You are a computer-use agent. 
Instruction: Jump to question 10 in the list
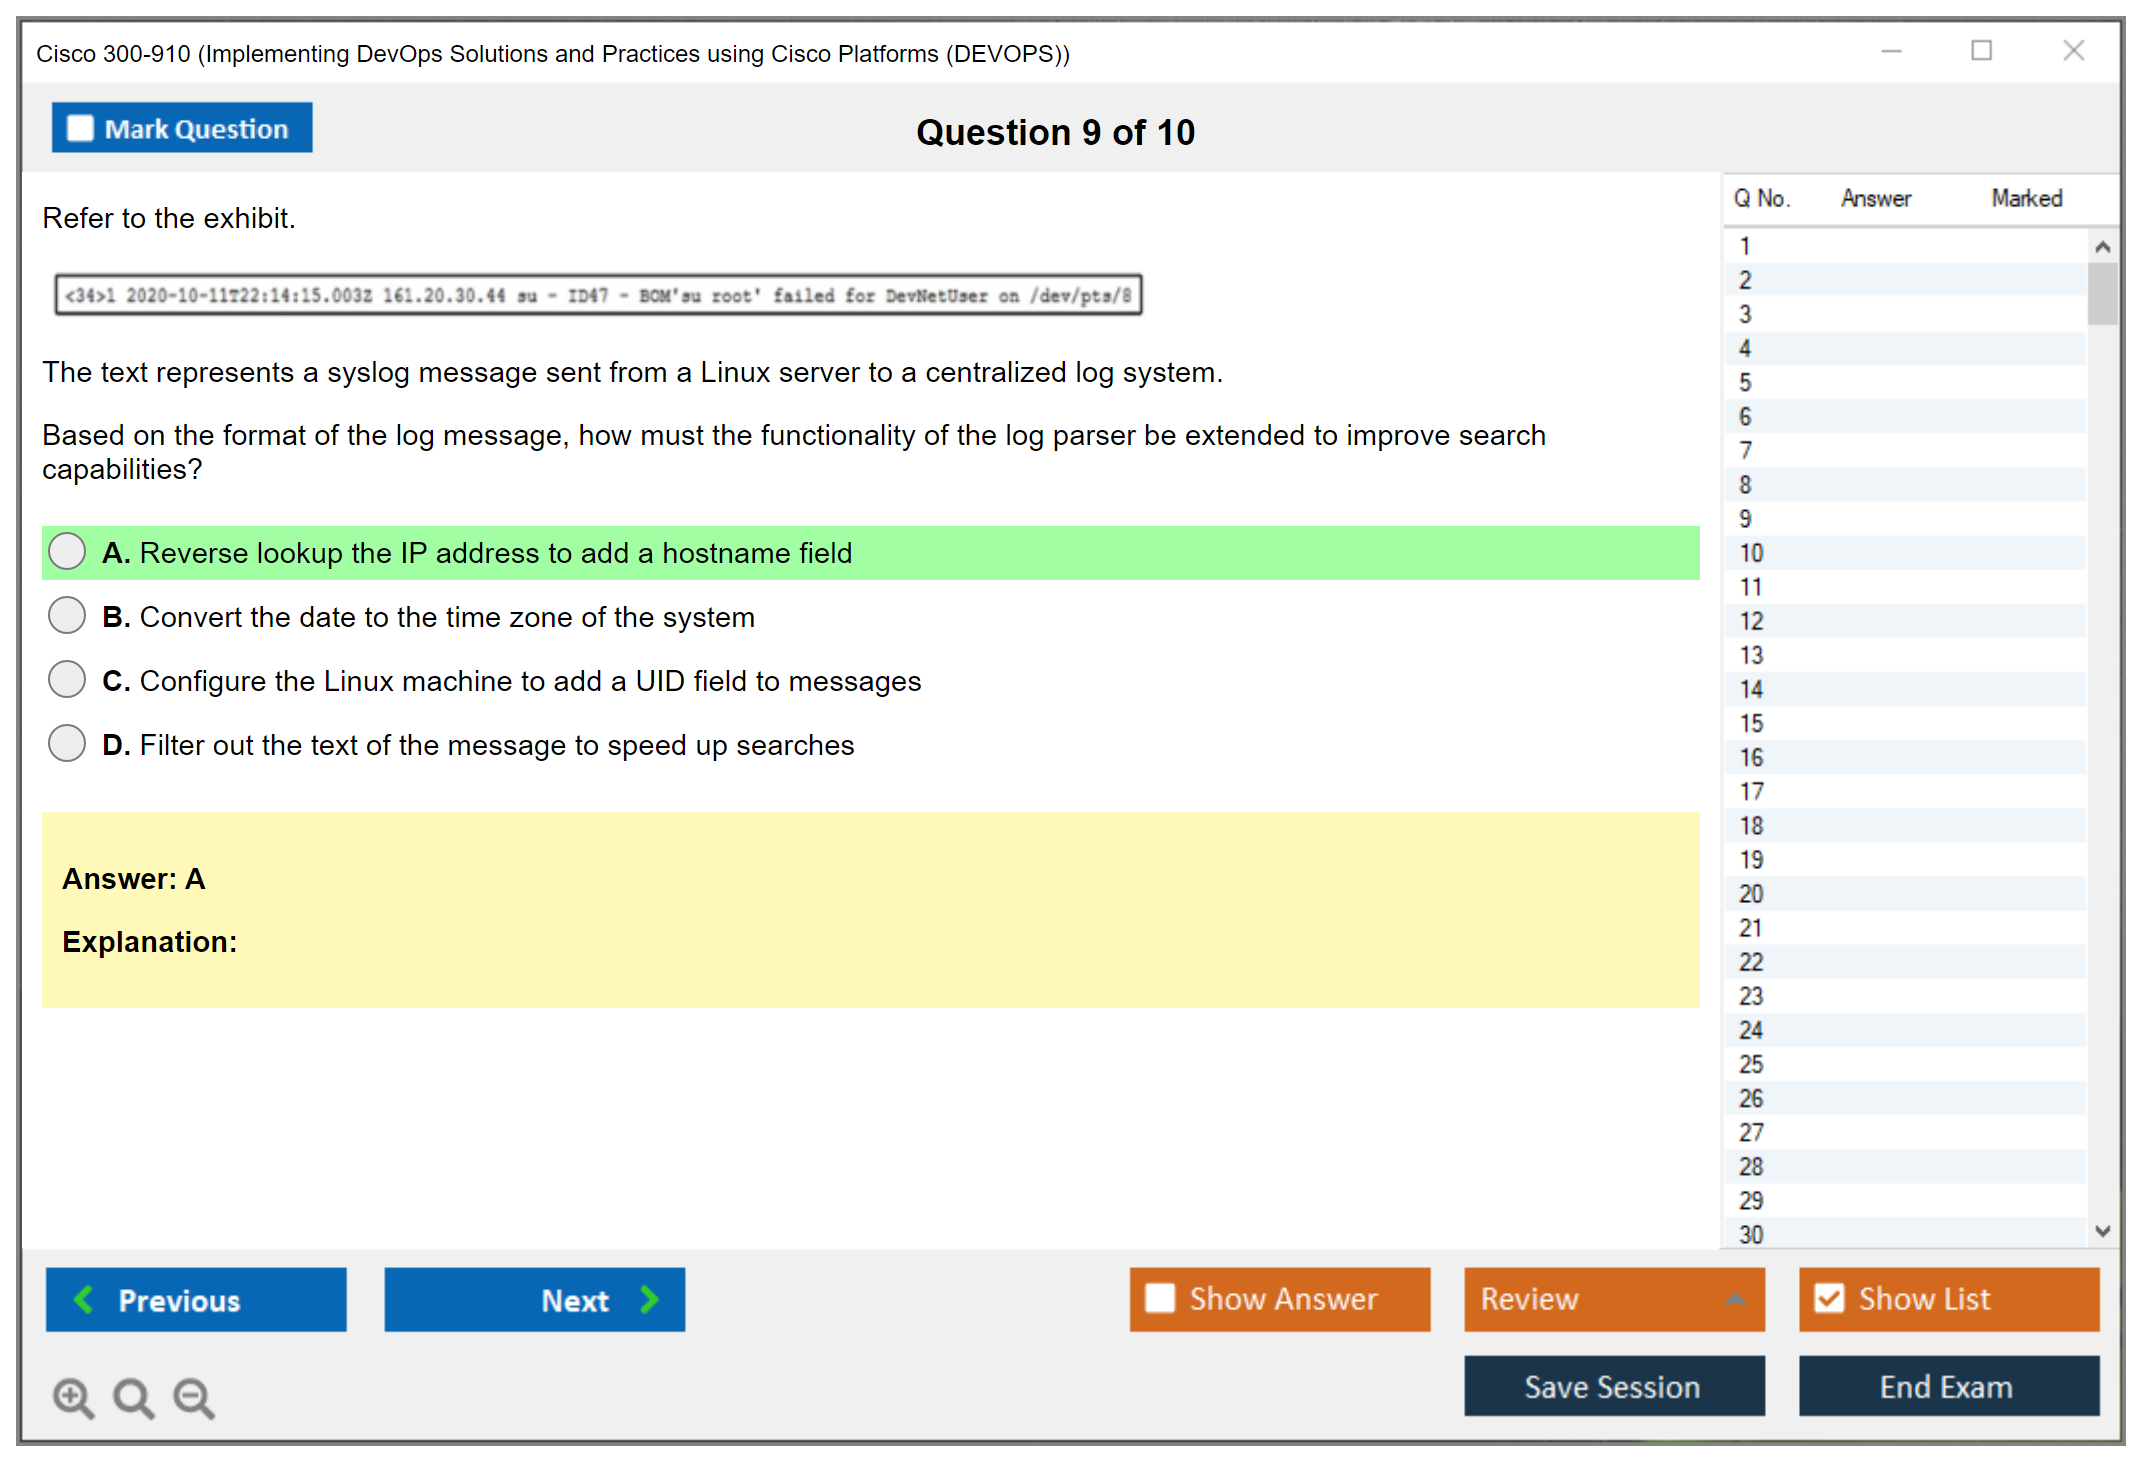[1751, 553]
